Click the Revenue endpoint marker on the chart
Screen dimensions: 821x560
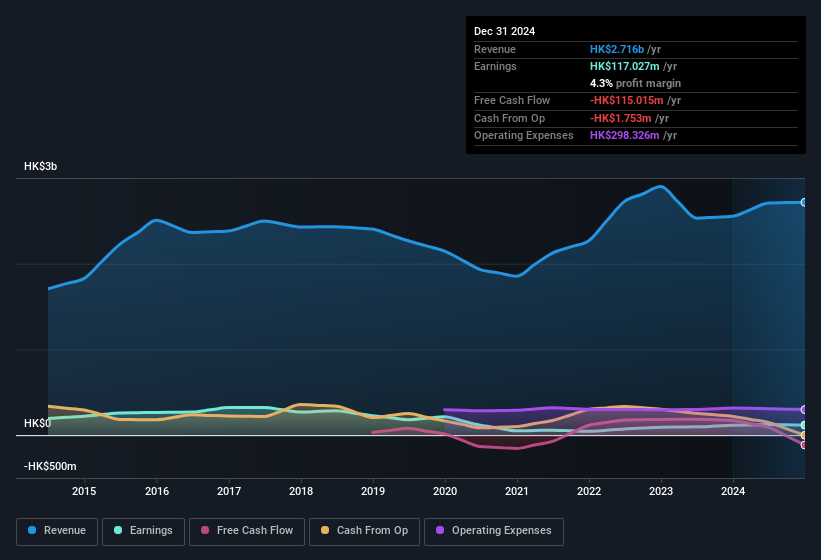(x=804, y=203)
